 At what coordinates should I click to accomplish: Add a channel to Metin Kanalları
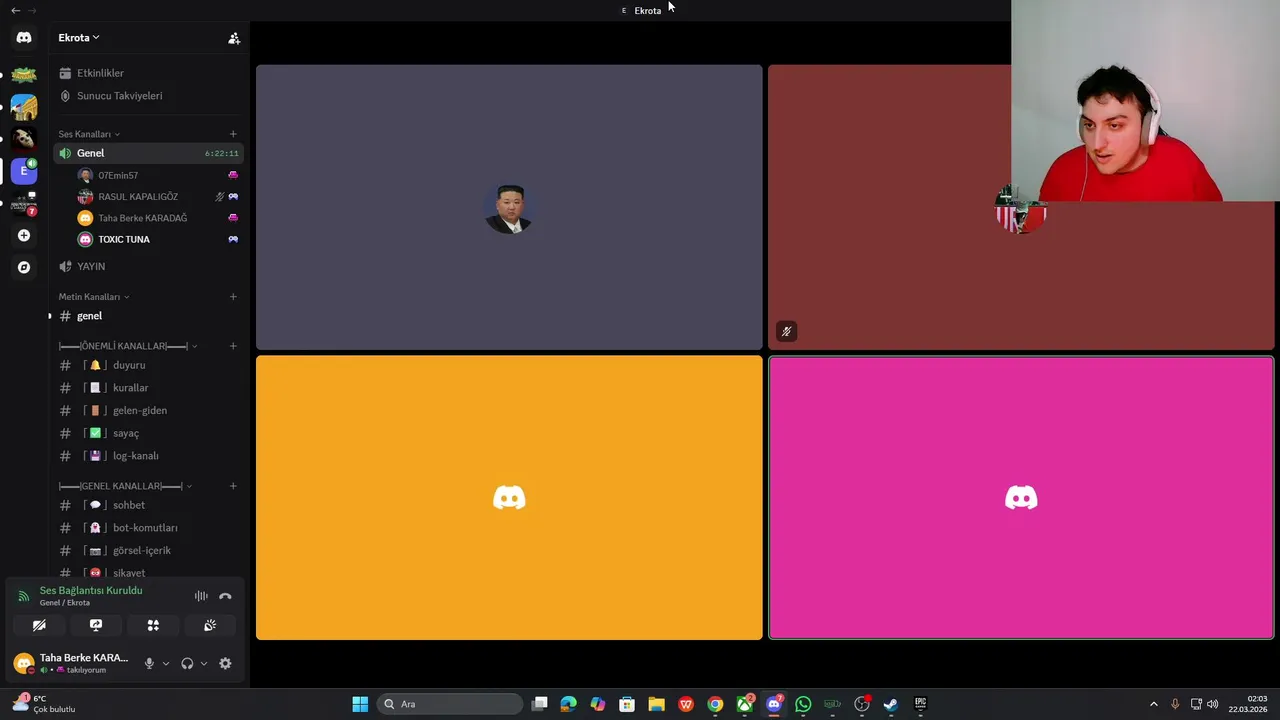point(233,297)
